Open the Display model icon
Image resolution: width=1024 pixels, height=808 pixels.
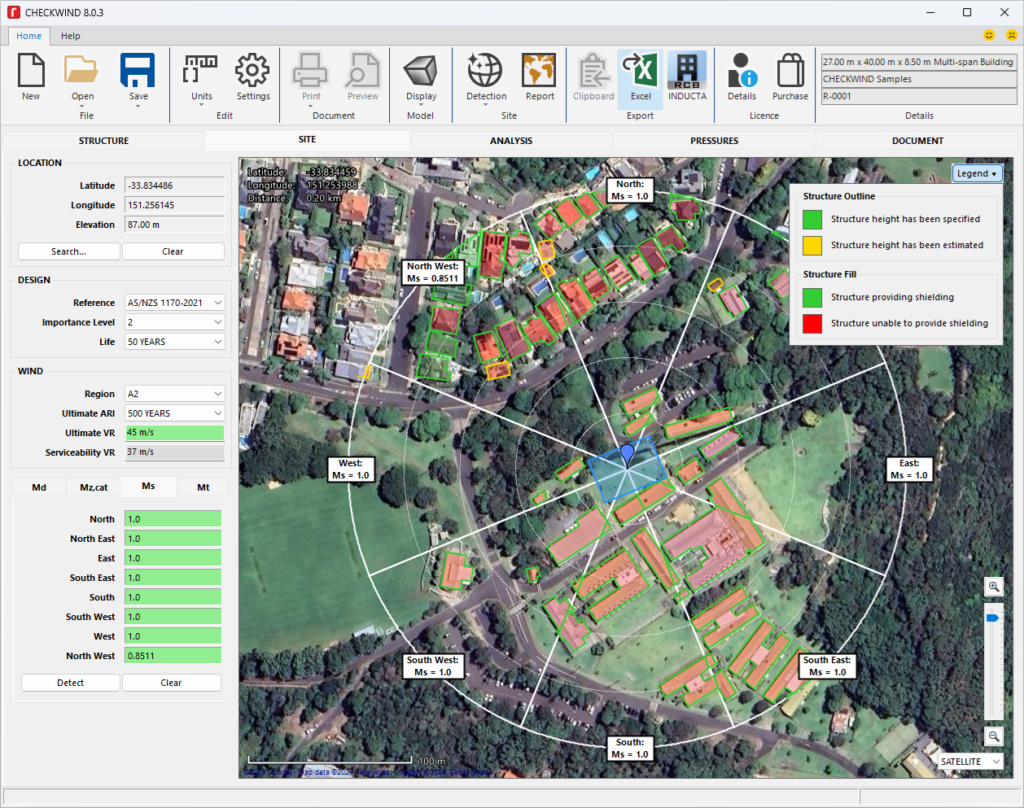[421, 71]
